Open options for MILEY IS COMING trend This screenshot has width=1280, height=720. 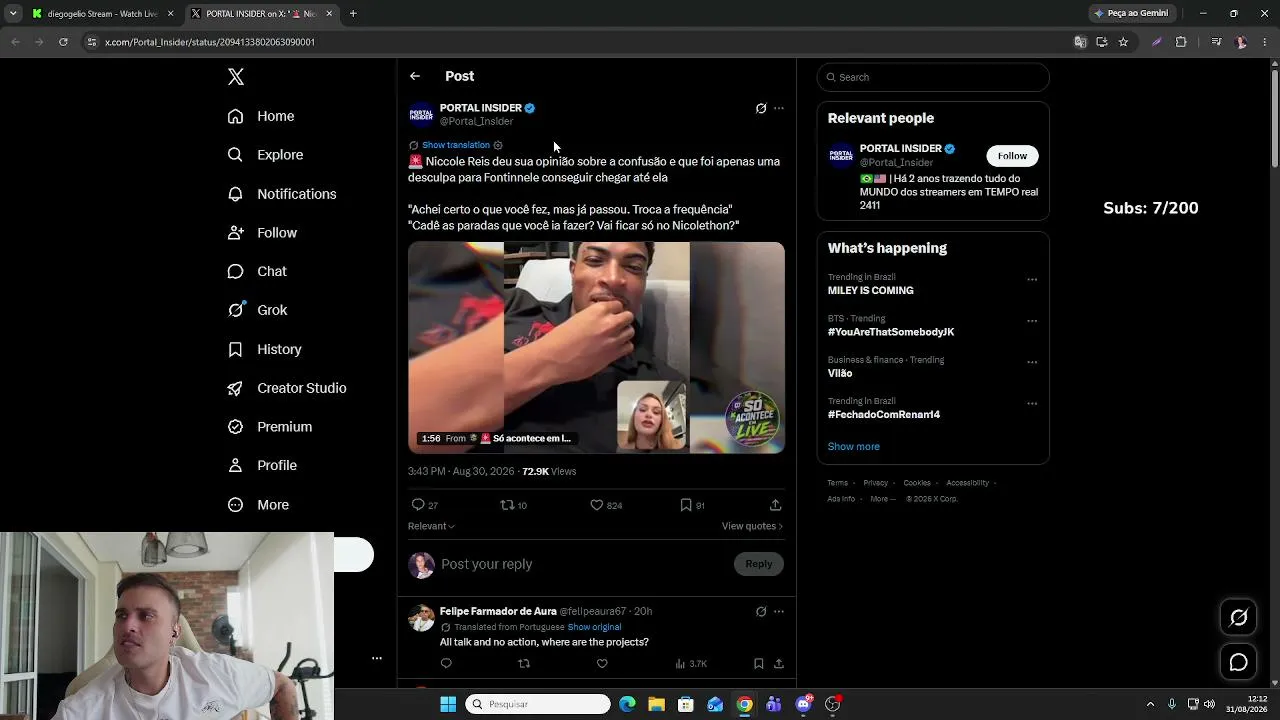click(1032, 280)
